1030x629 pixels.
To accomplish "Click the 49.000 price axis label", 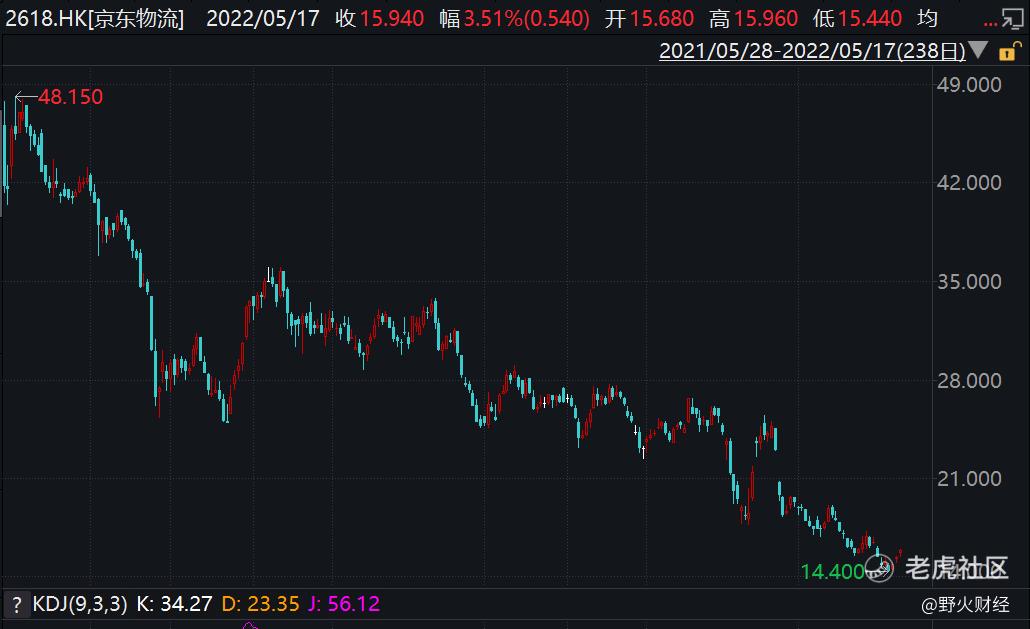I will click(969, 85).
